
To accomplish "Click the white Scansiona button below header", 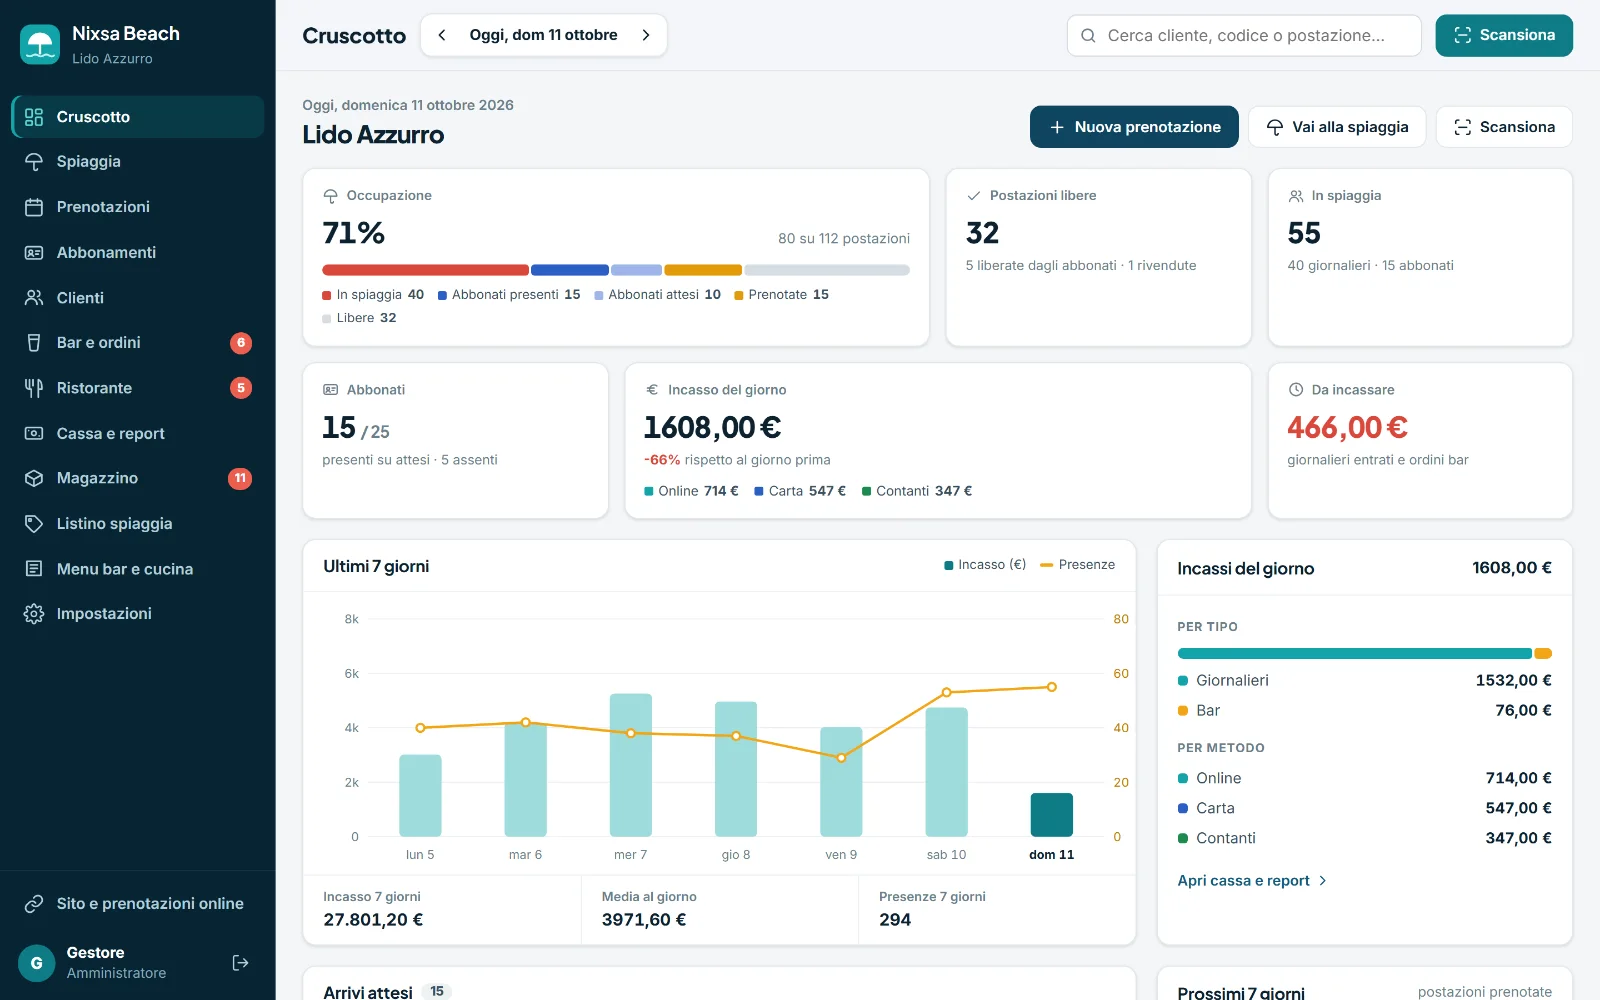I will pos(1504,127).
